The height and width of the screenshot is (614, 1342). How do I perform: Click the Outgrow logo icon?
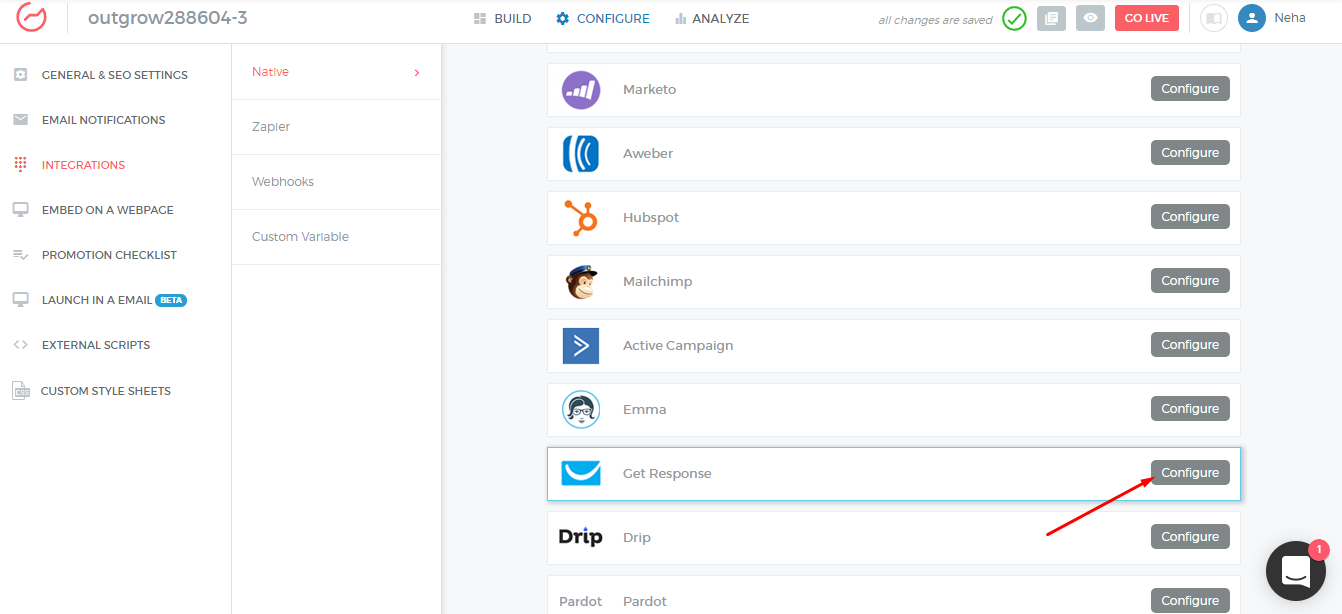(x=31, y=18)
